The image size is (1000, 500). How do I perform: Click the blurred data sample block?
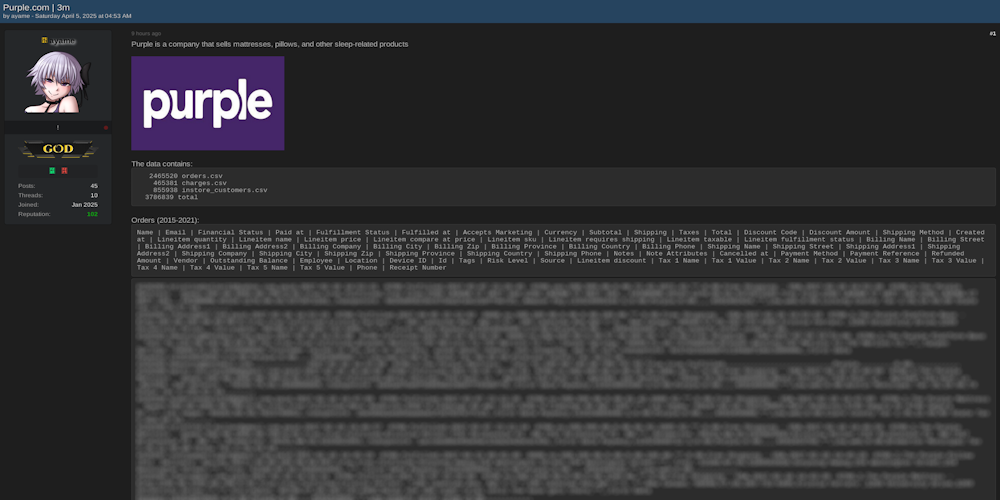click(563, 390)
